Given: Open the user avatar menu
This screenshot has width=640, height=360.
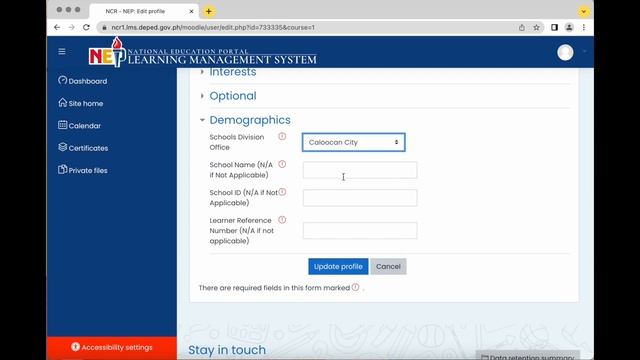Looking at the screenshot, I should [565, 52].
